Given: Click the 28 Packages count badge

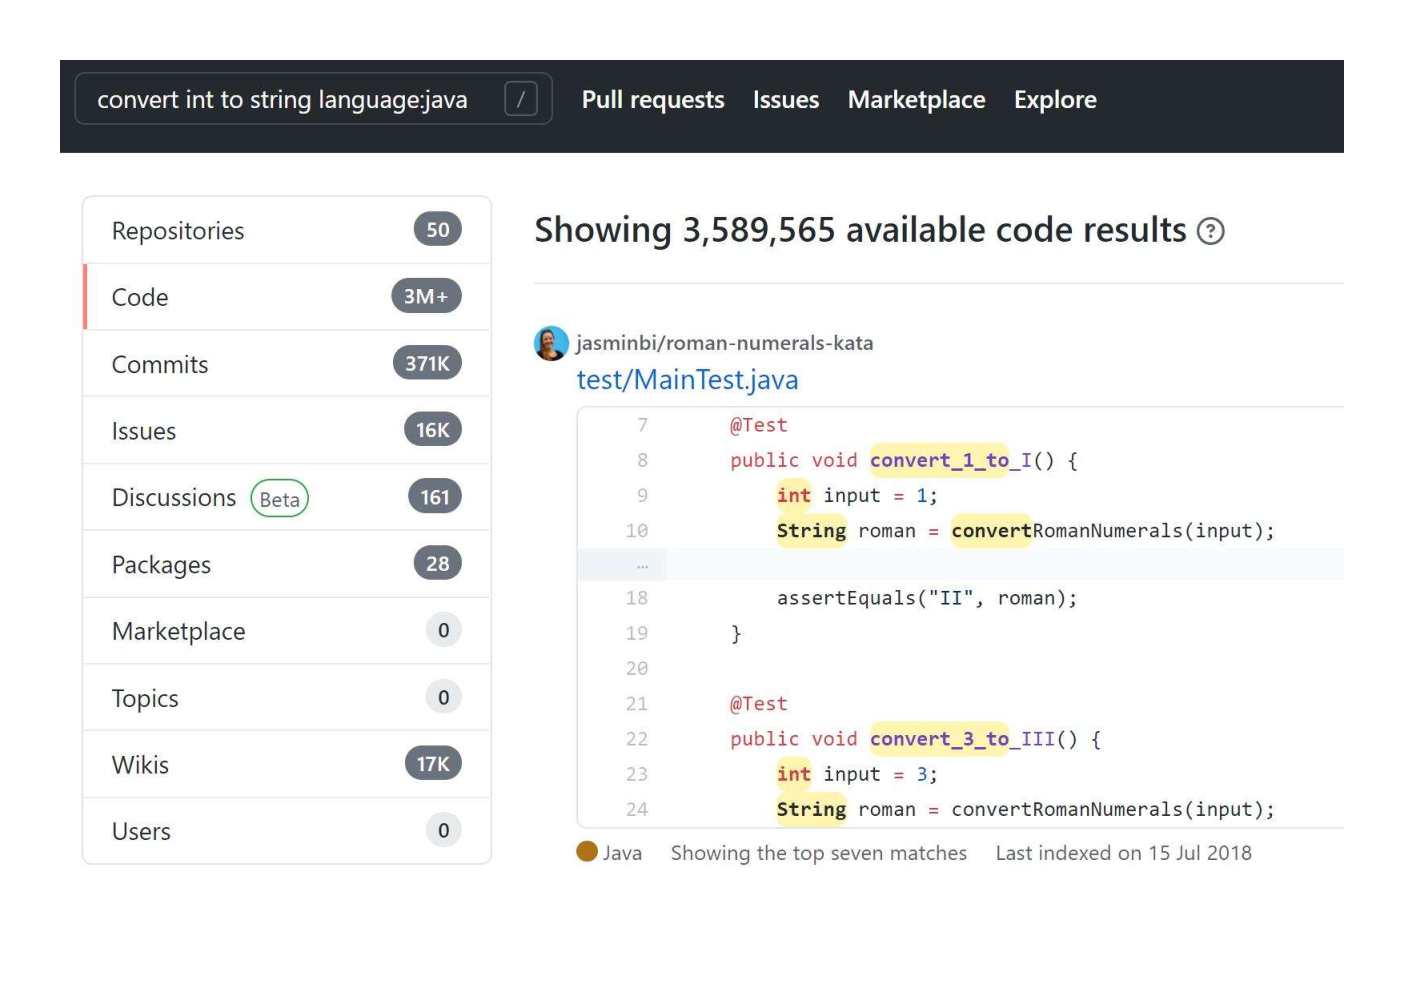Looking at the screenshot, I should click(x=438, y=563).
